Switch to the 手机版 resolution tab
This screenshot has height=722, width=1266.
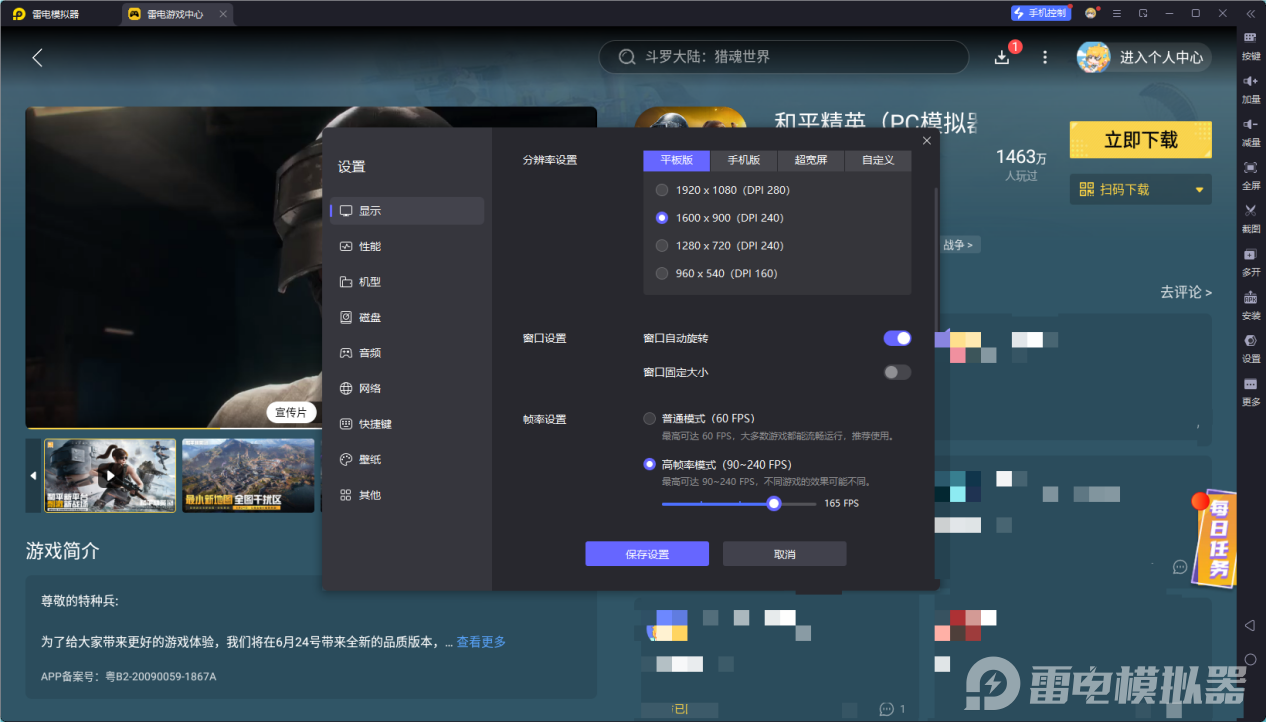[x=744, y=160]
